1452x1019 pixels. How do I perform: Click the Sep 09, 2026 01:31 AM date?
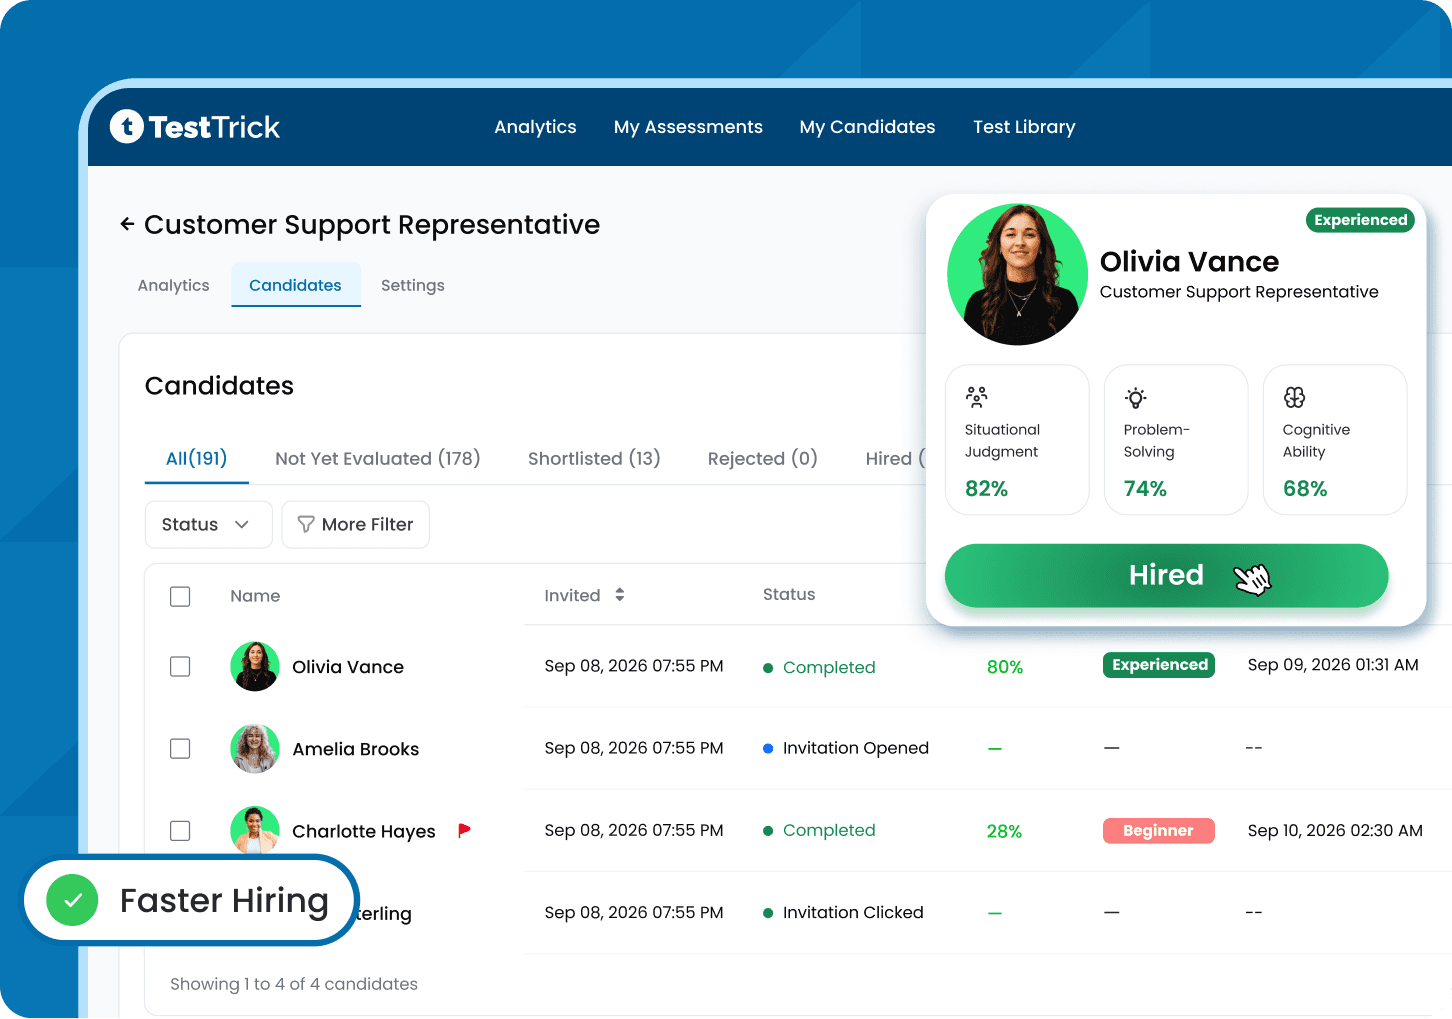coord(1333,665)
